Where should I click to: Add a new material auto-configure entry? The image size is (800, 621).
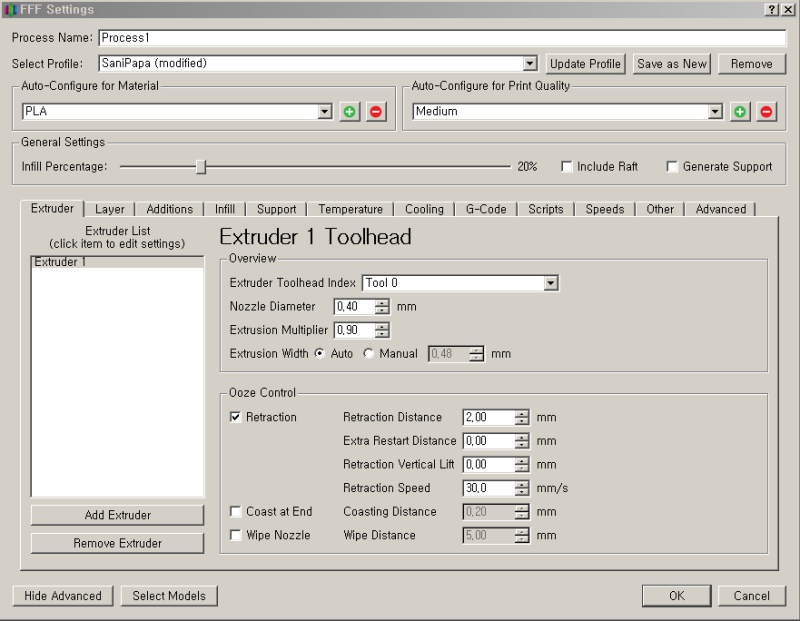[349, 112]
